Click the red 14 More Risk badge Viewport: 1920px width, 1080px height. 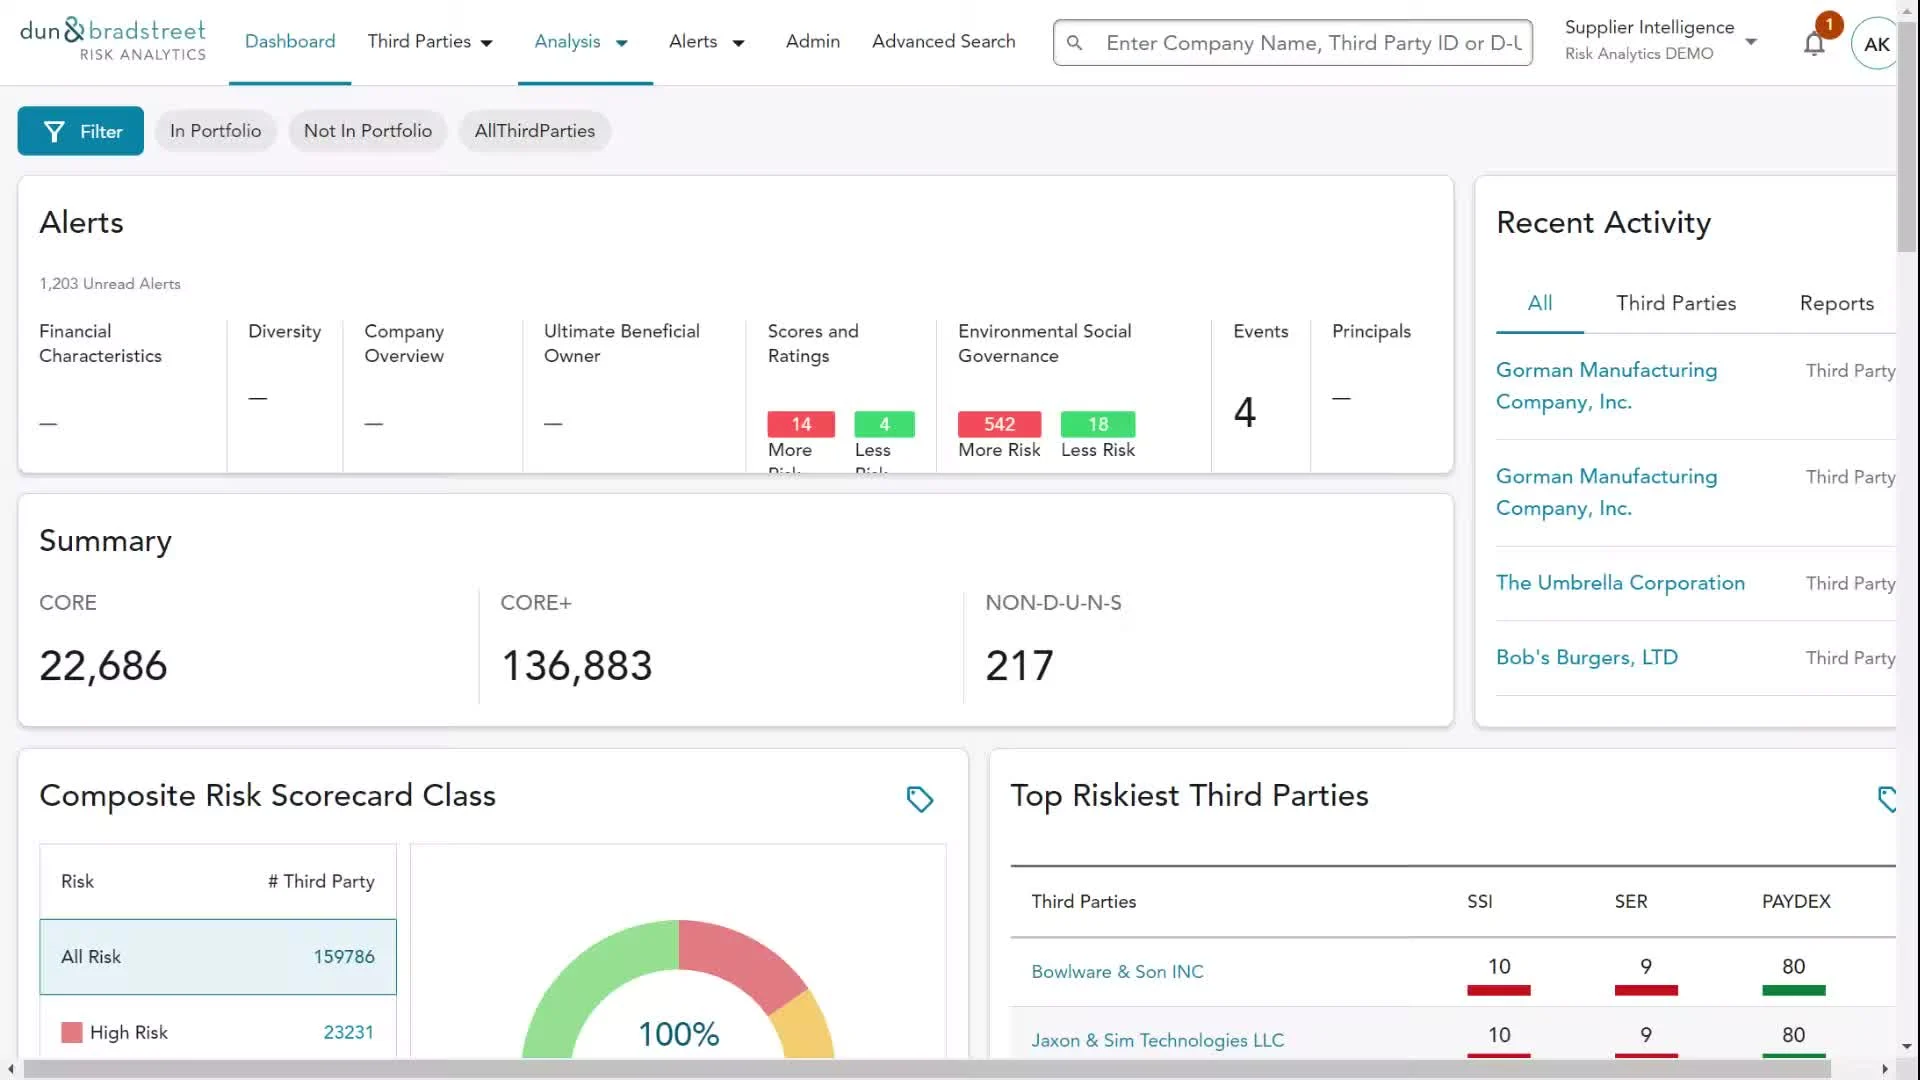(800, 424)
